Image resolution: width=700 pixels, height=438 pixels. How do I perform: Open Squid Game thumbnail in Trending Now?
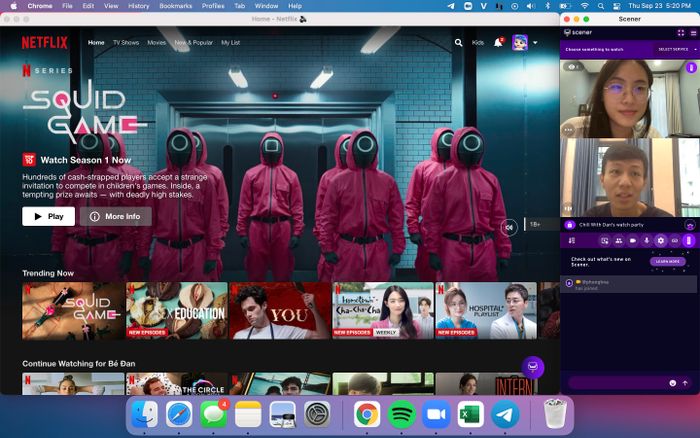pos(73,311)
